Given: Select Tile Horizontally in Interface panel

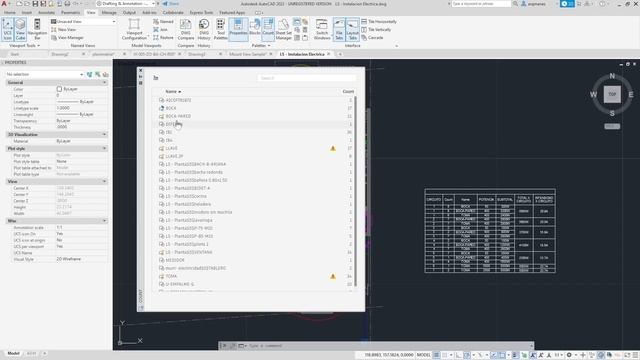Looking at the screenshot, I should pos(379,22).
